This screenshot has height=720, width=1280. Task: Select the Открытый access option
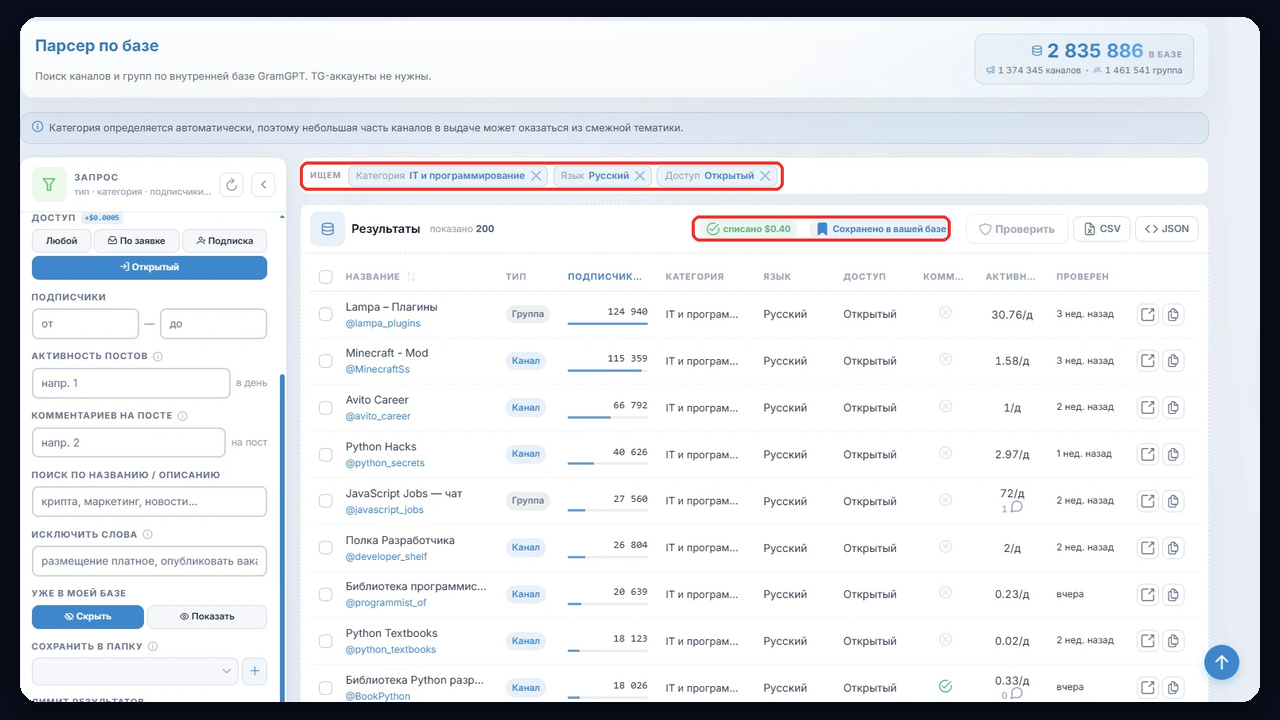149,267
